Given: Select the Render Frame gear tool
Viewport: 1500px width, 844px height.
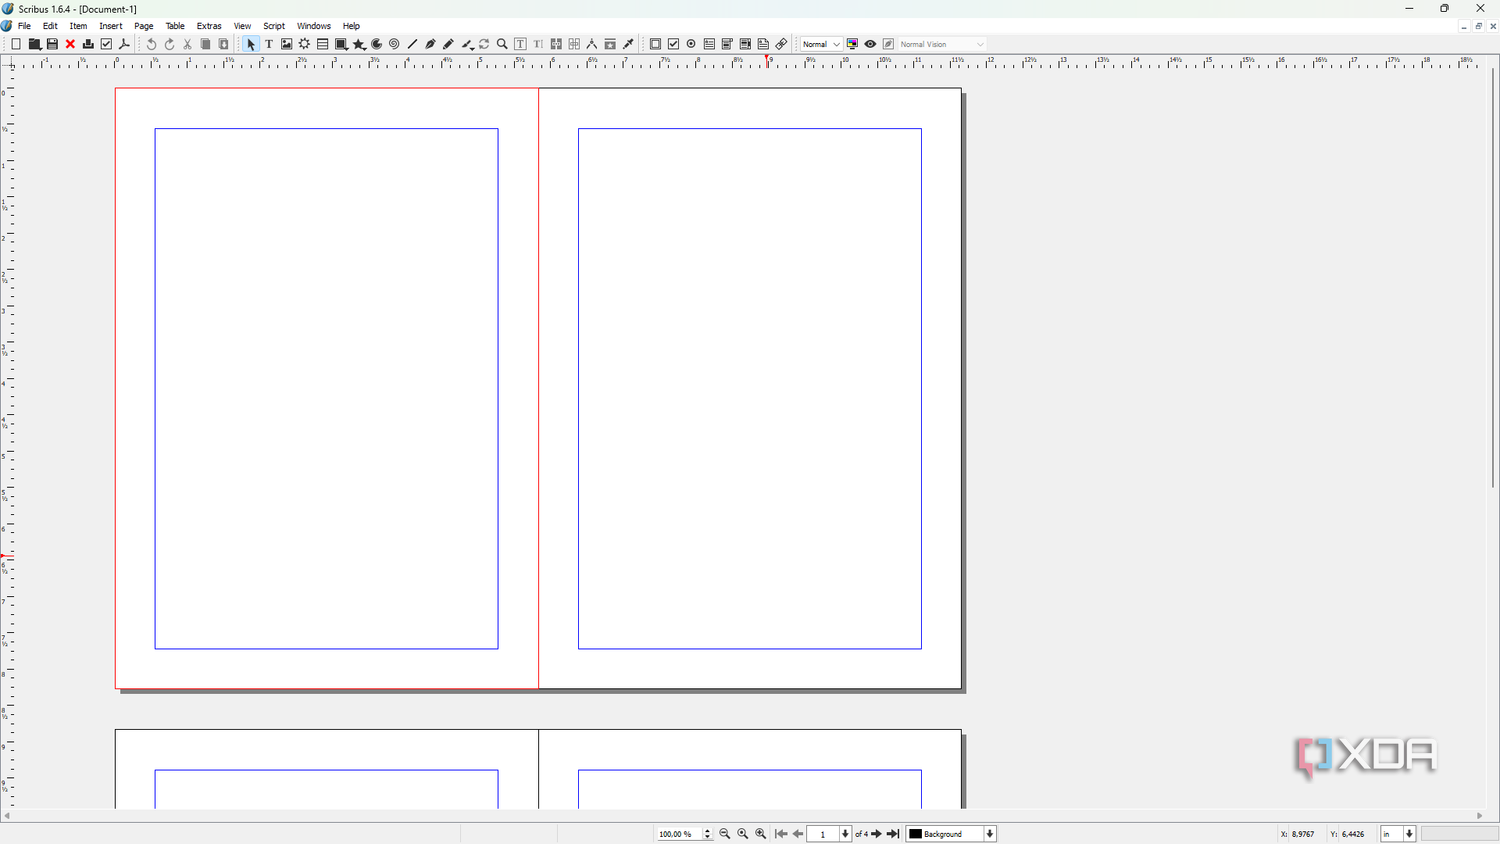Looking at the screenshot, I should coord(305,44).
